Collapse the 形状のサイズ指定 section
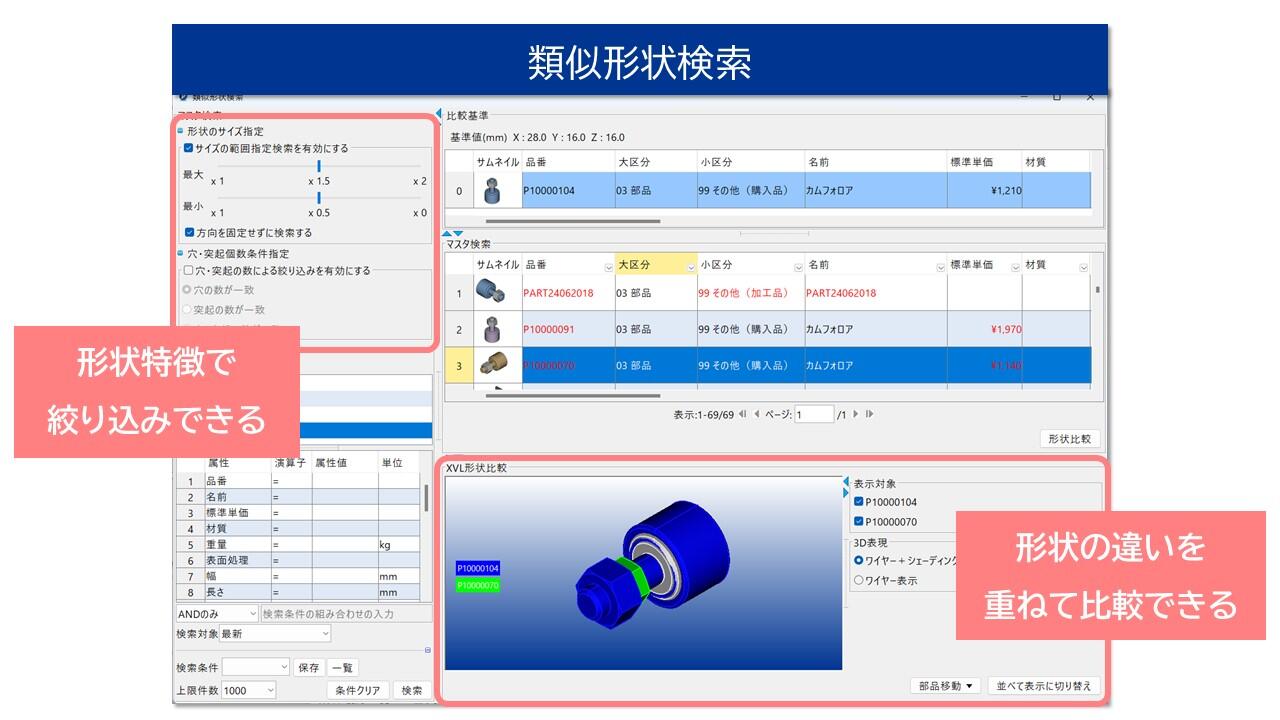The width and height of the screenshot is (1280, 720). point(180,131)
